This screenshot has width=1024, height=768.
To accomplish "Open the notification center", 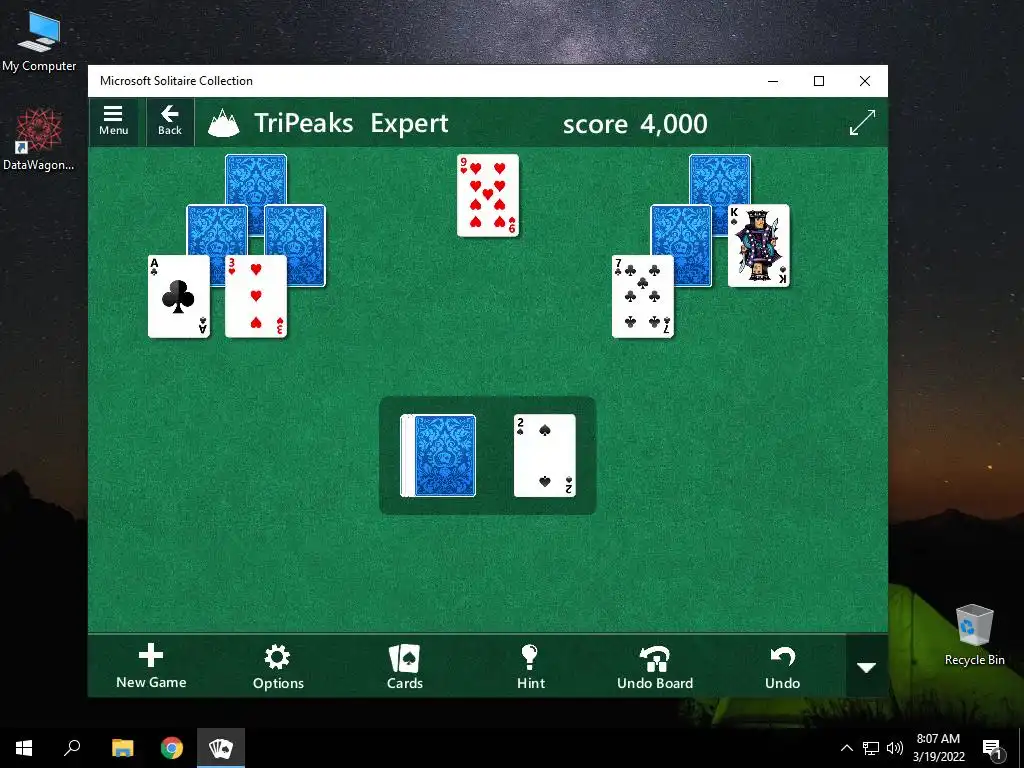I will pos(992,749).
